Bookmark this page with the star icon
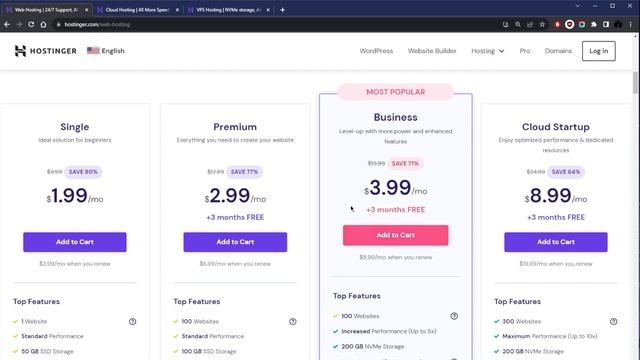Image resolution: width=640 pixels, height=360 pixels. pyautogui.click(x=542, y=24)
